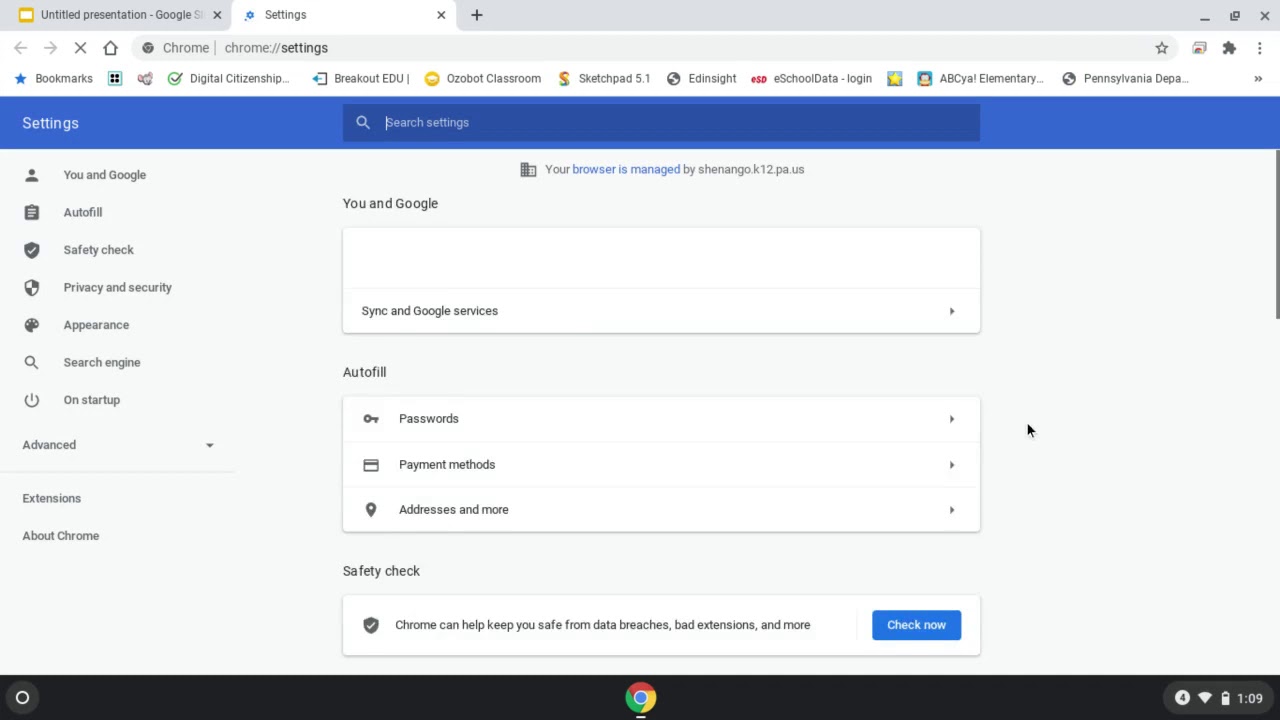Open the Chrome three-dot menu
The width and height of the screenshot is (1280, 720).
[1260, 48]
